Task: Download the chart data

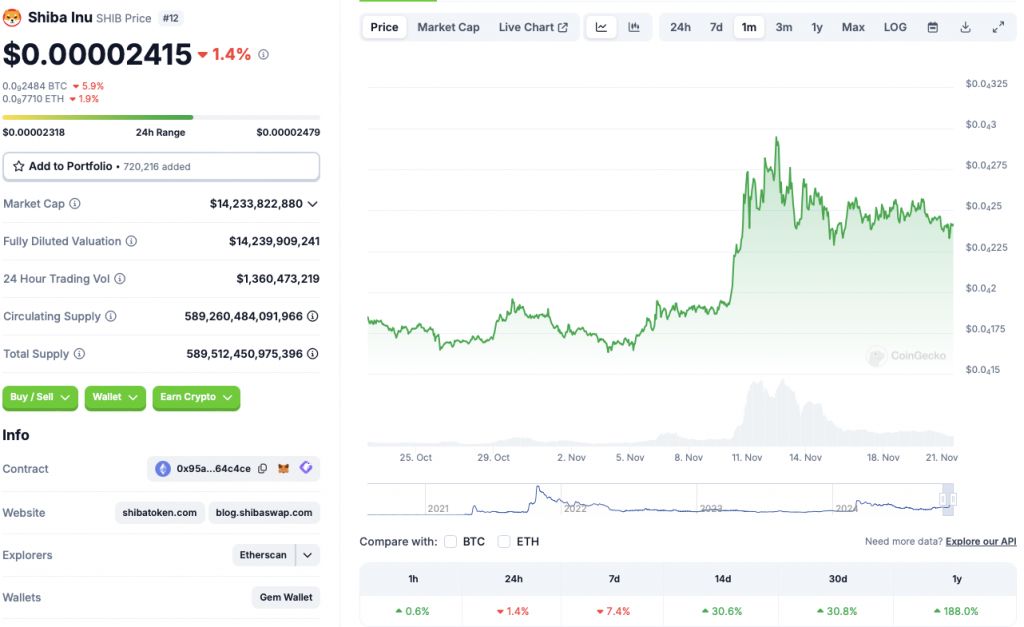Action: (965, 27)
